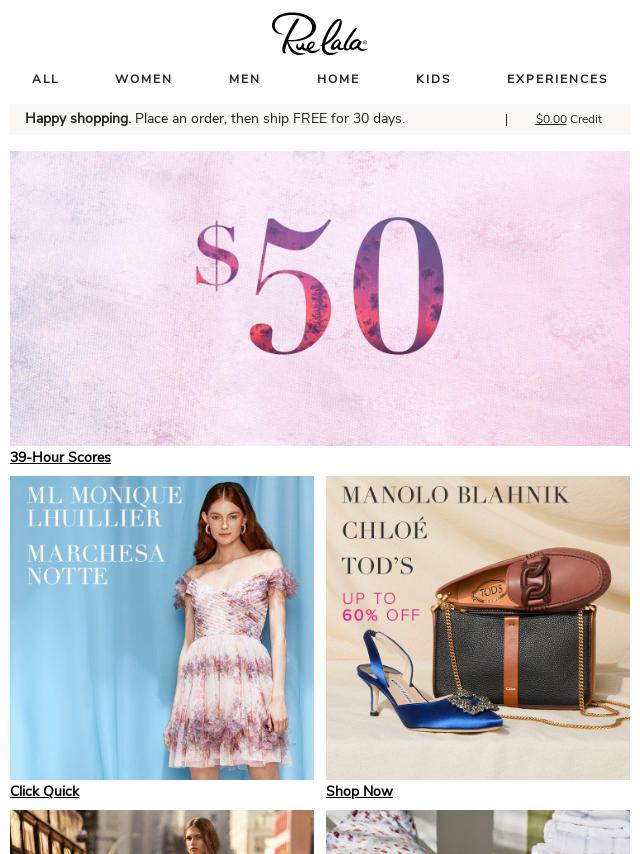Open the ALL category menu
Image resolution: width=640 pixels, height=854 pixels.
click(45, 79)
